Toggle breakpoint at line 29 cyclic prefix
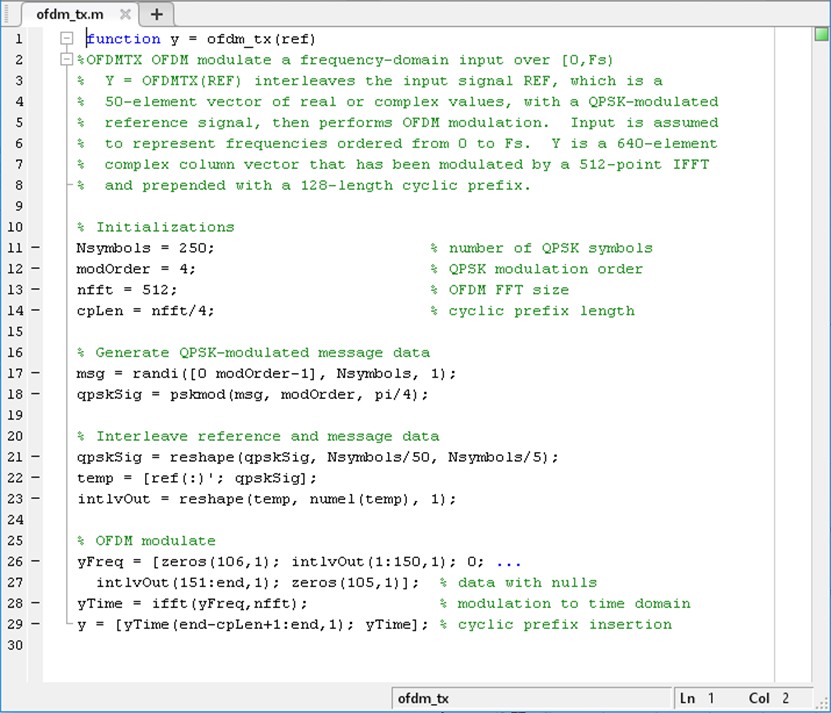Screen dimensions: 831x713 37,624
